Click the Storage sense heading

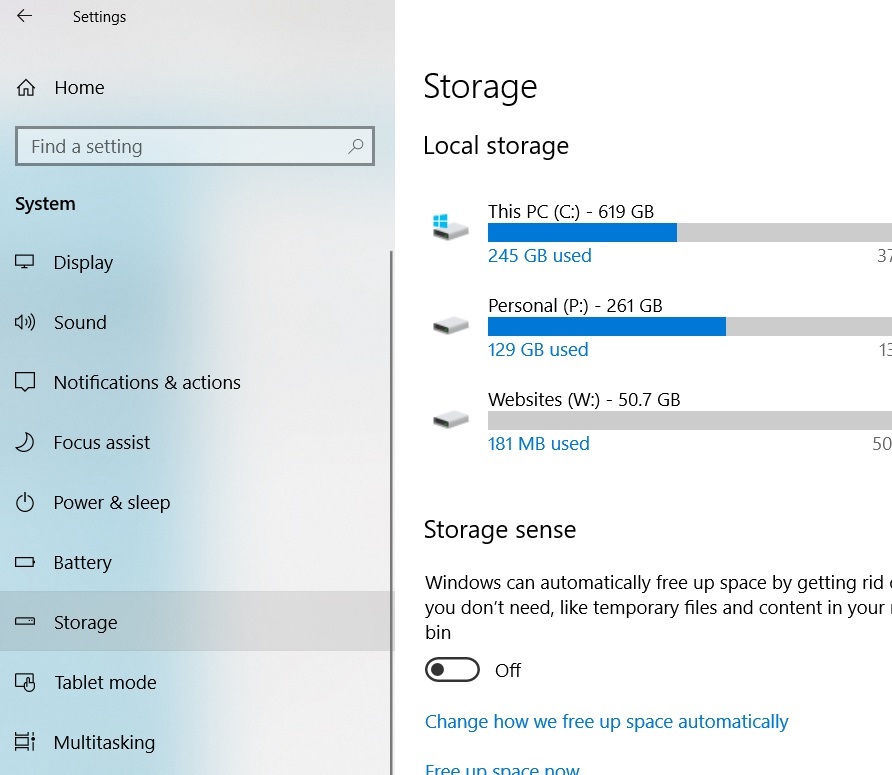[x=499, y=529]
